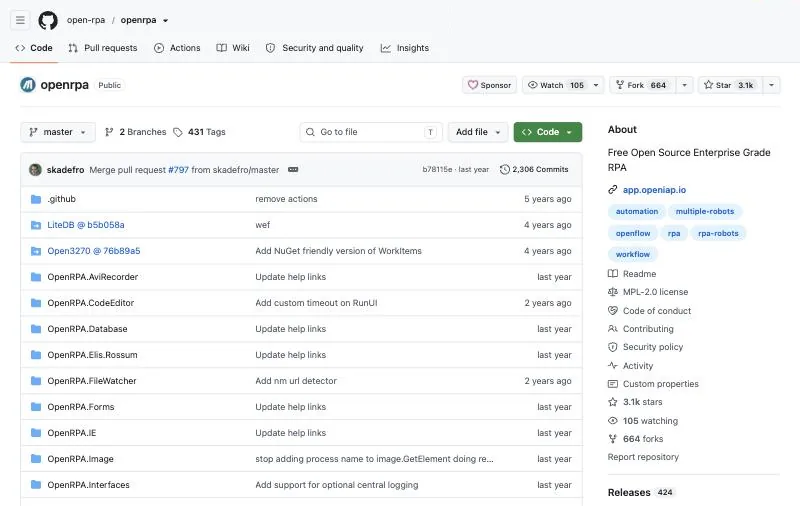Viewport: 800px width, 506px height.
Task: Click the skadefro author avatar
Action: click(x=35, y=169)
